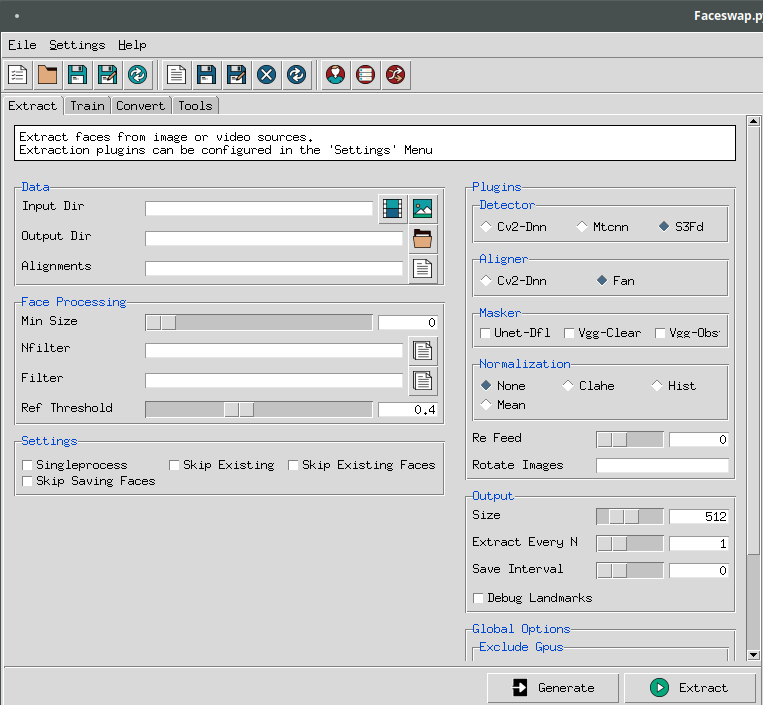Open the Settings menu
This screenshot has height=705, width=763.
tap(77, 45)
